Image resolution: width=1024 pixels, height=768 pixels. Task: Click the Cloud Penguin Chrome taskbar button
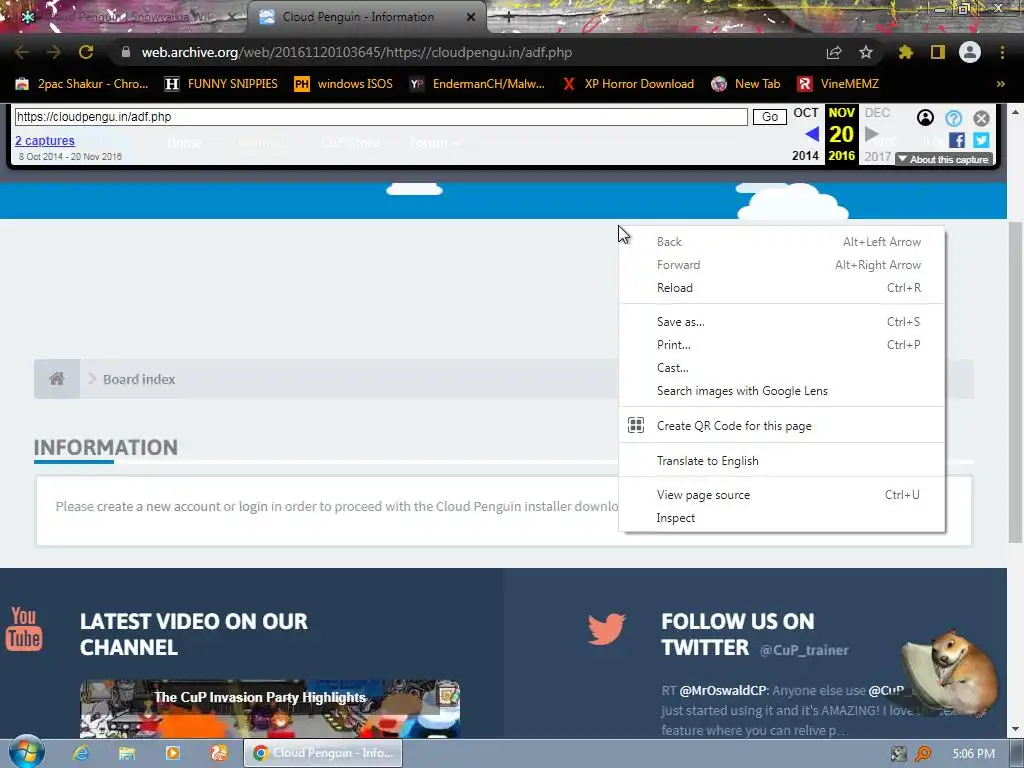point(323,753)
